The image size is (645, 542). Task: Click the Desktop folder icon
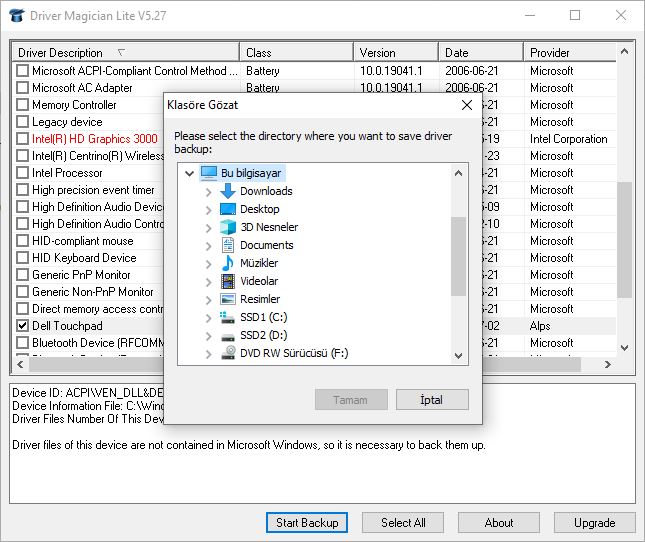(x=227, y=209)
